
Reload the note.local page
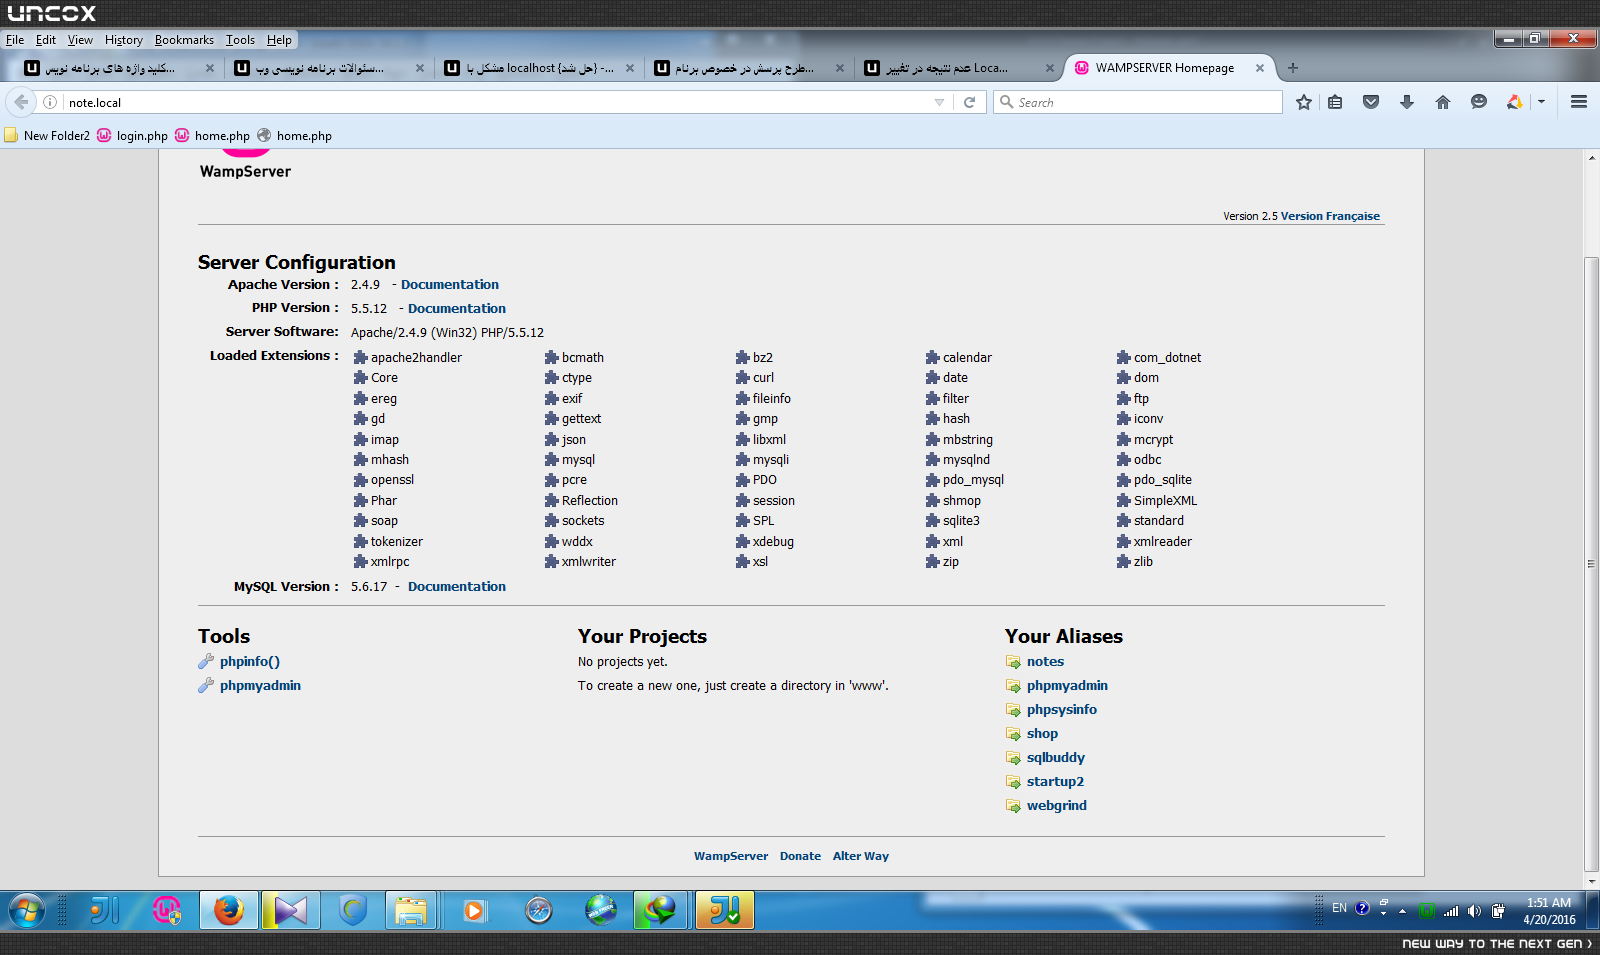point(969,102)
